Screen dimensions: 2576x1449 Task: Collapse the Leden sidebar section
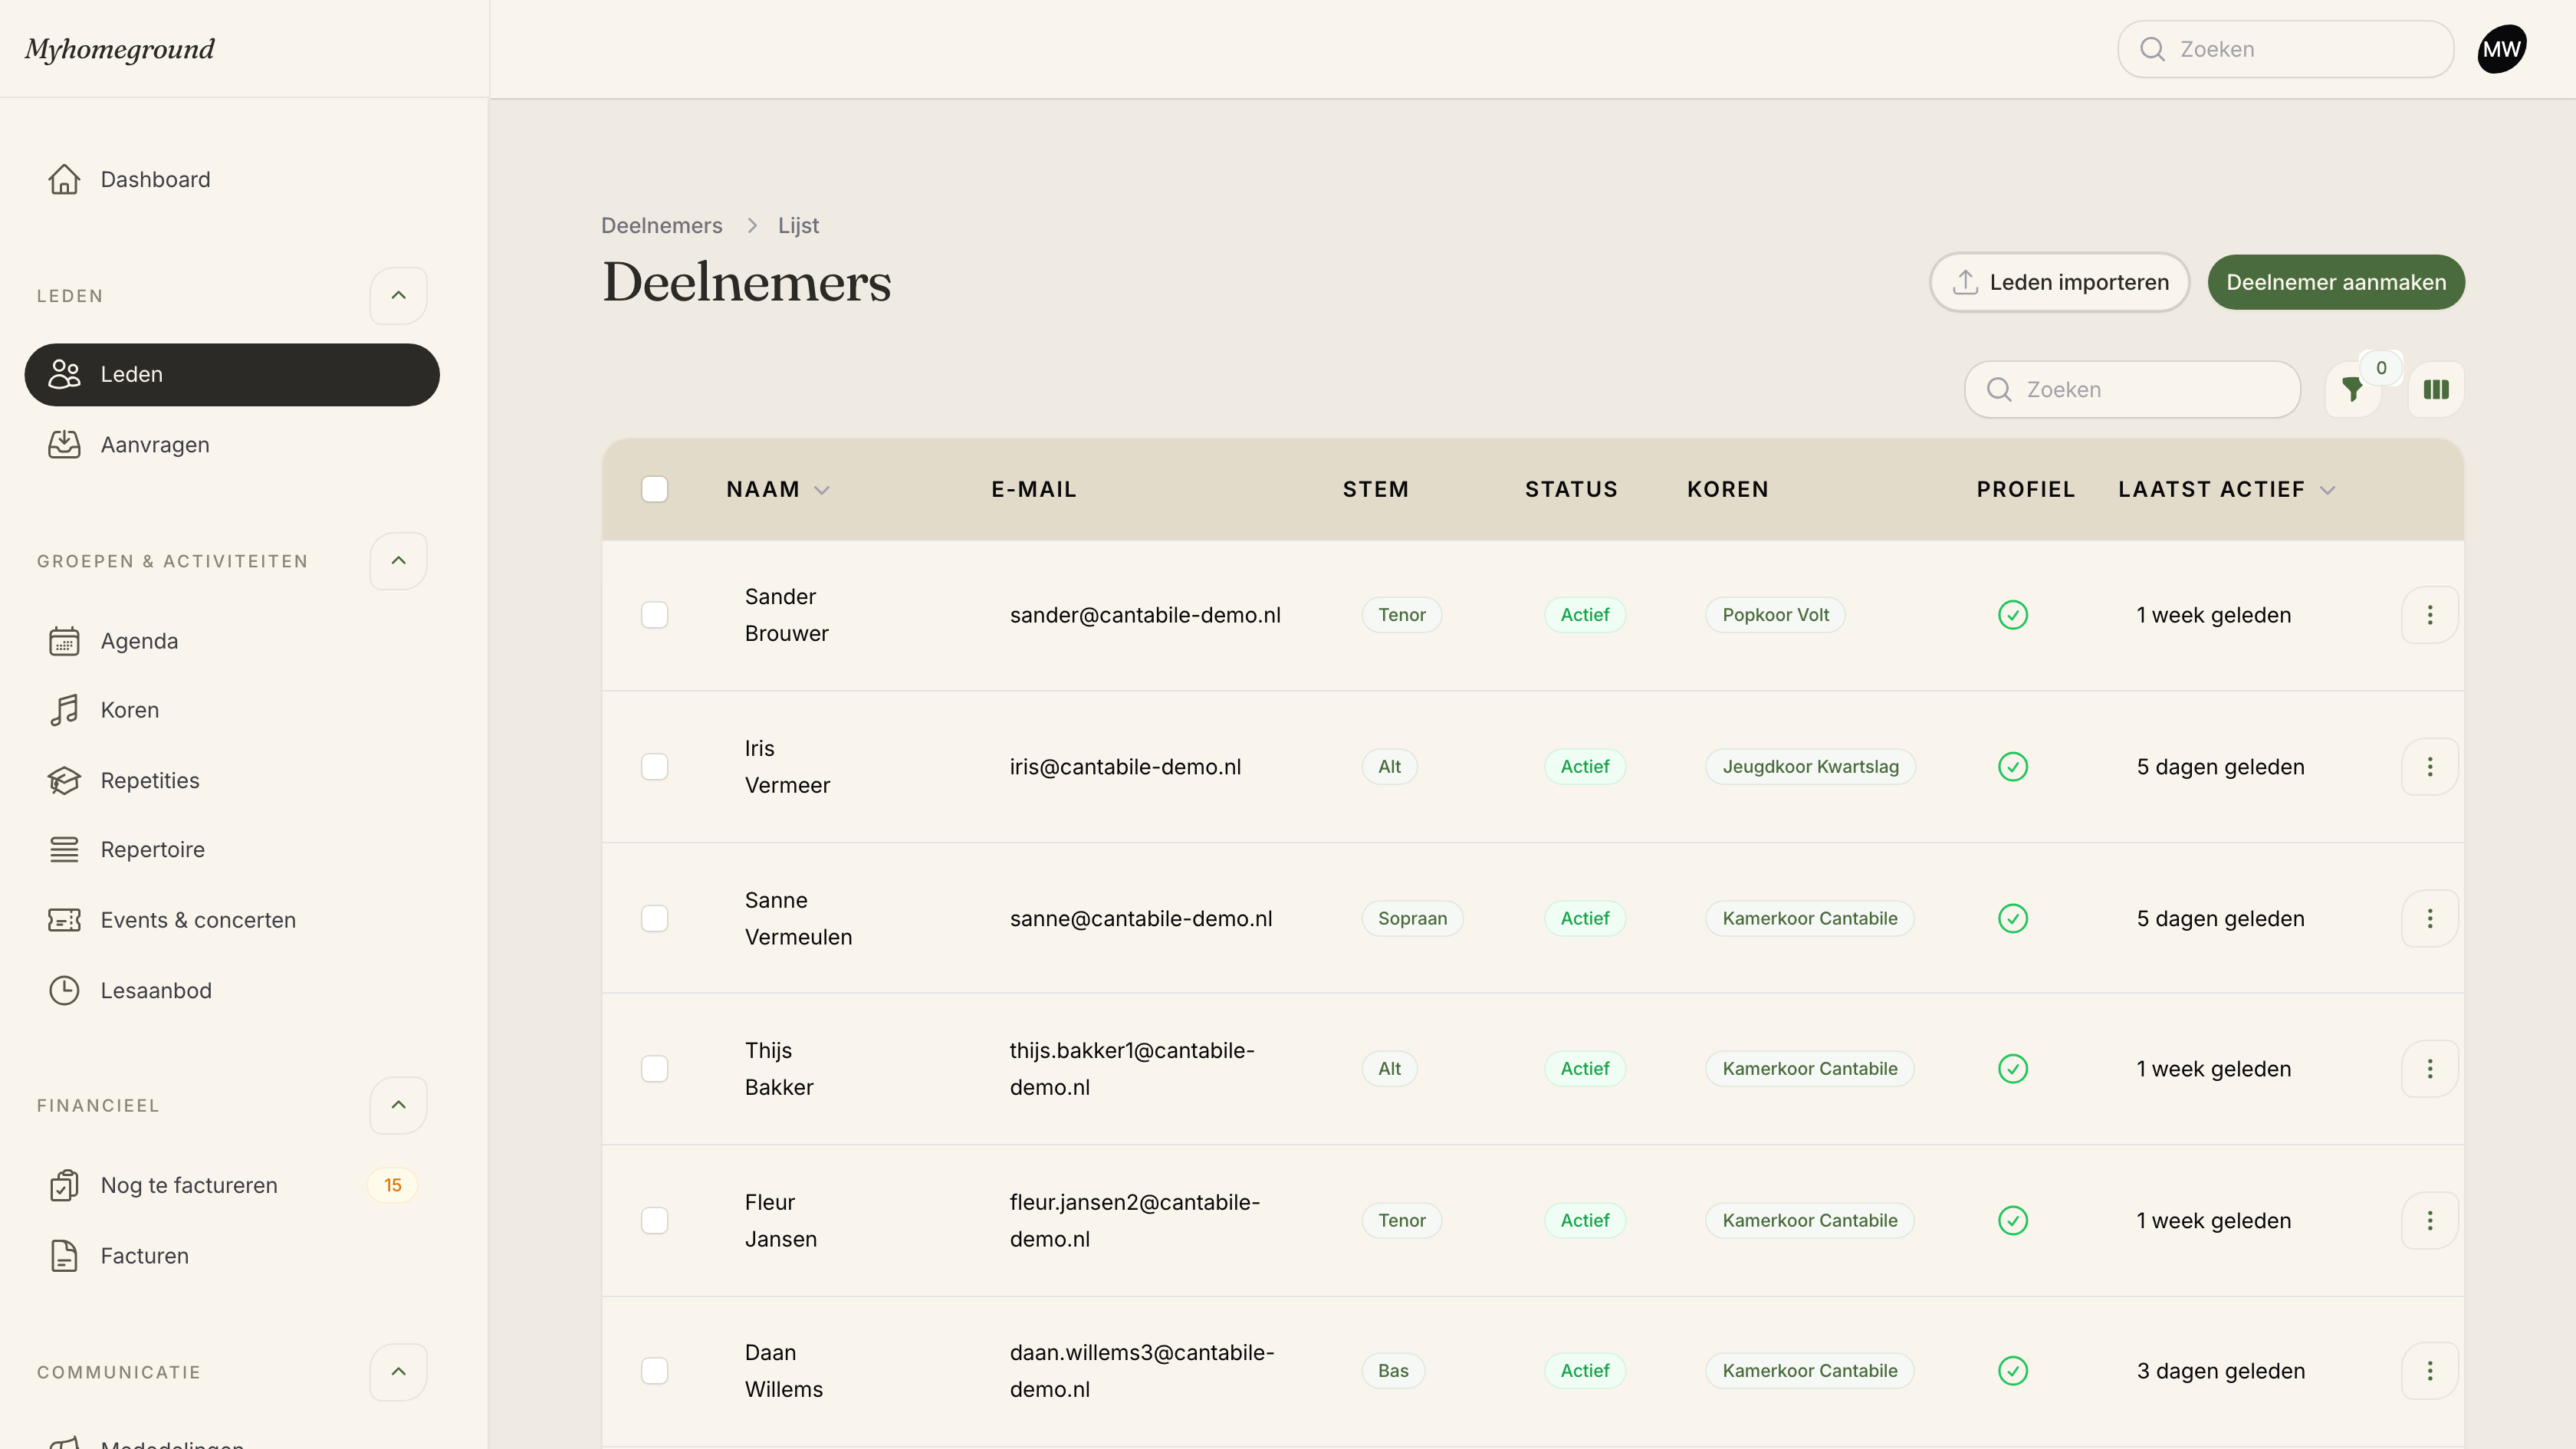[398, 296]
